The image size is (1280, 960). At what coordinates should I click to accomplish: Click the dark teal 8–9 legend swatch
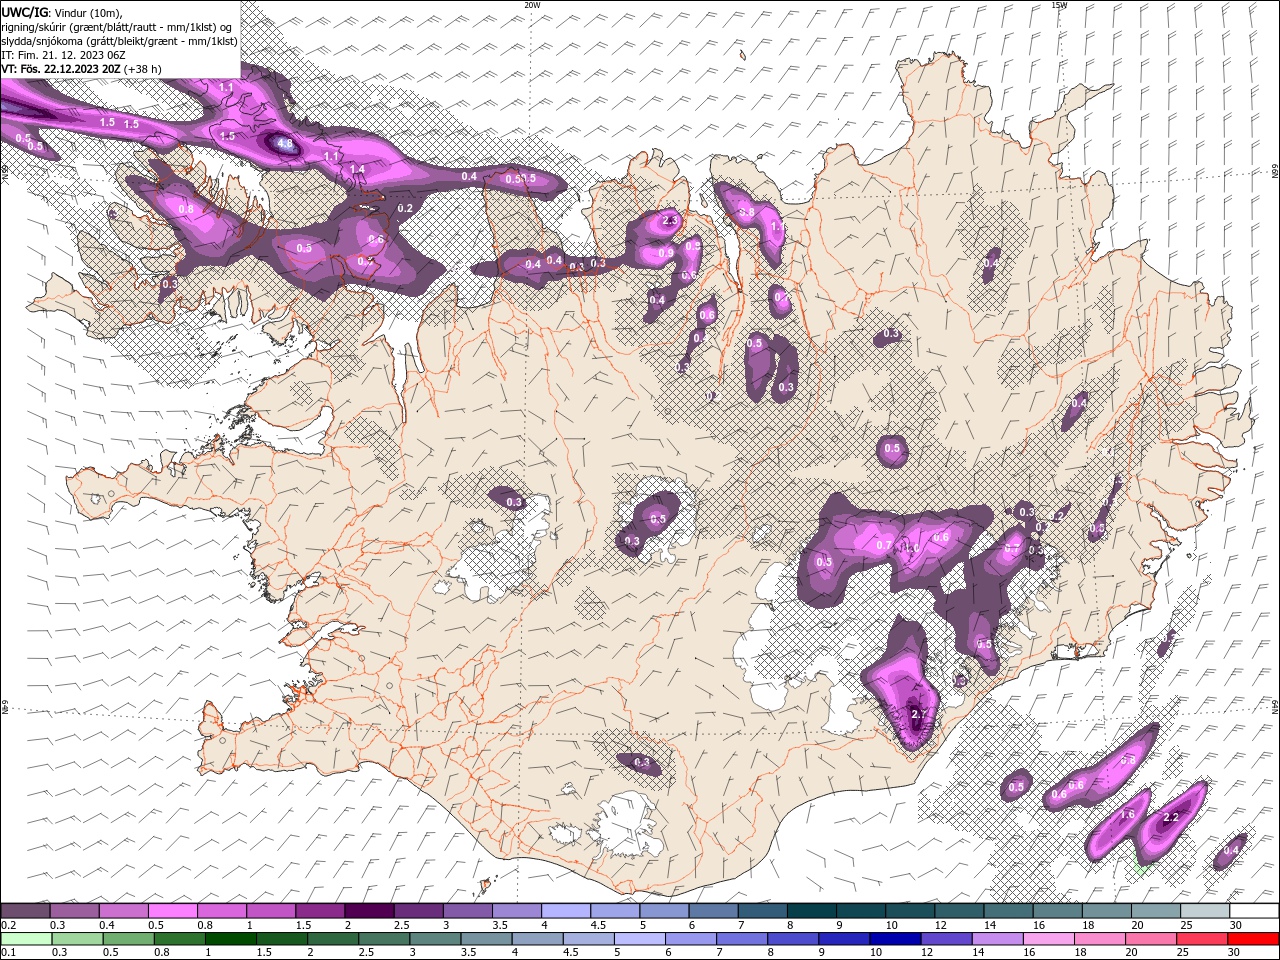coord(812,911)
